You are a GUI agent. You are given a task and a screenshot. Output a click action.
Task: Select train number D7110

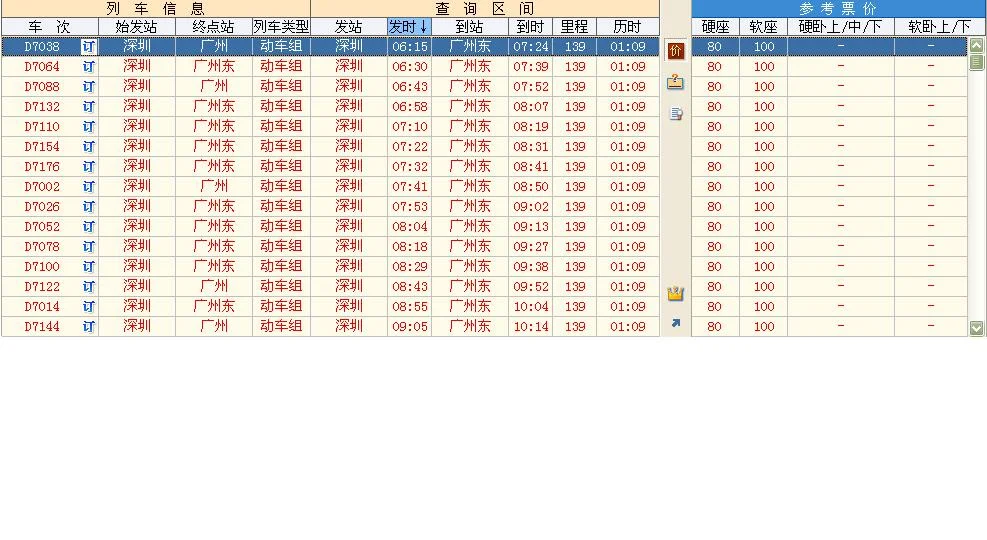click(x=42, y=127)
